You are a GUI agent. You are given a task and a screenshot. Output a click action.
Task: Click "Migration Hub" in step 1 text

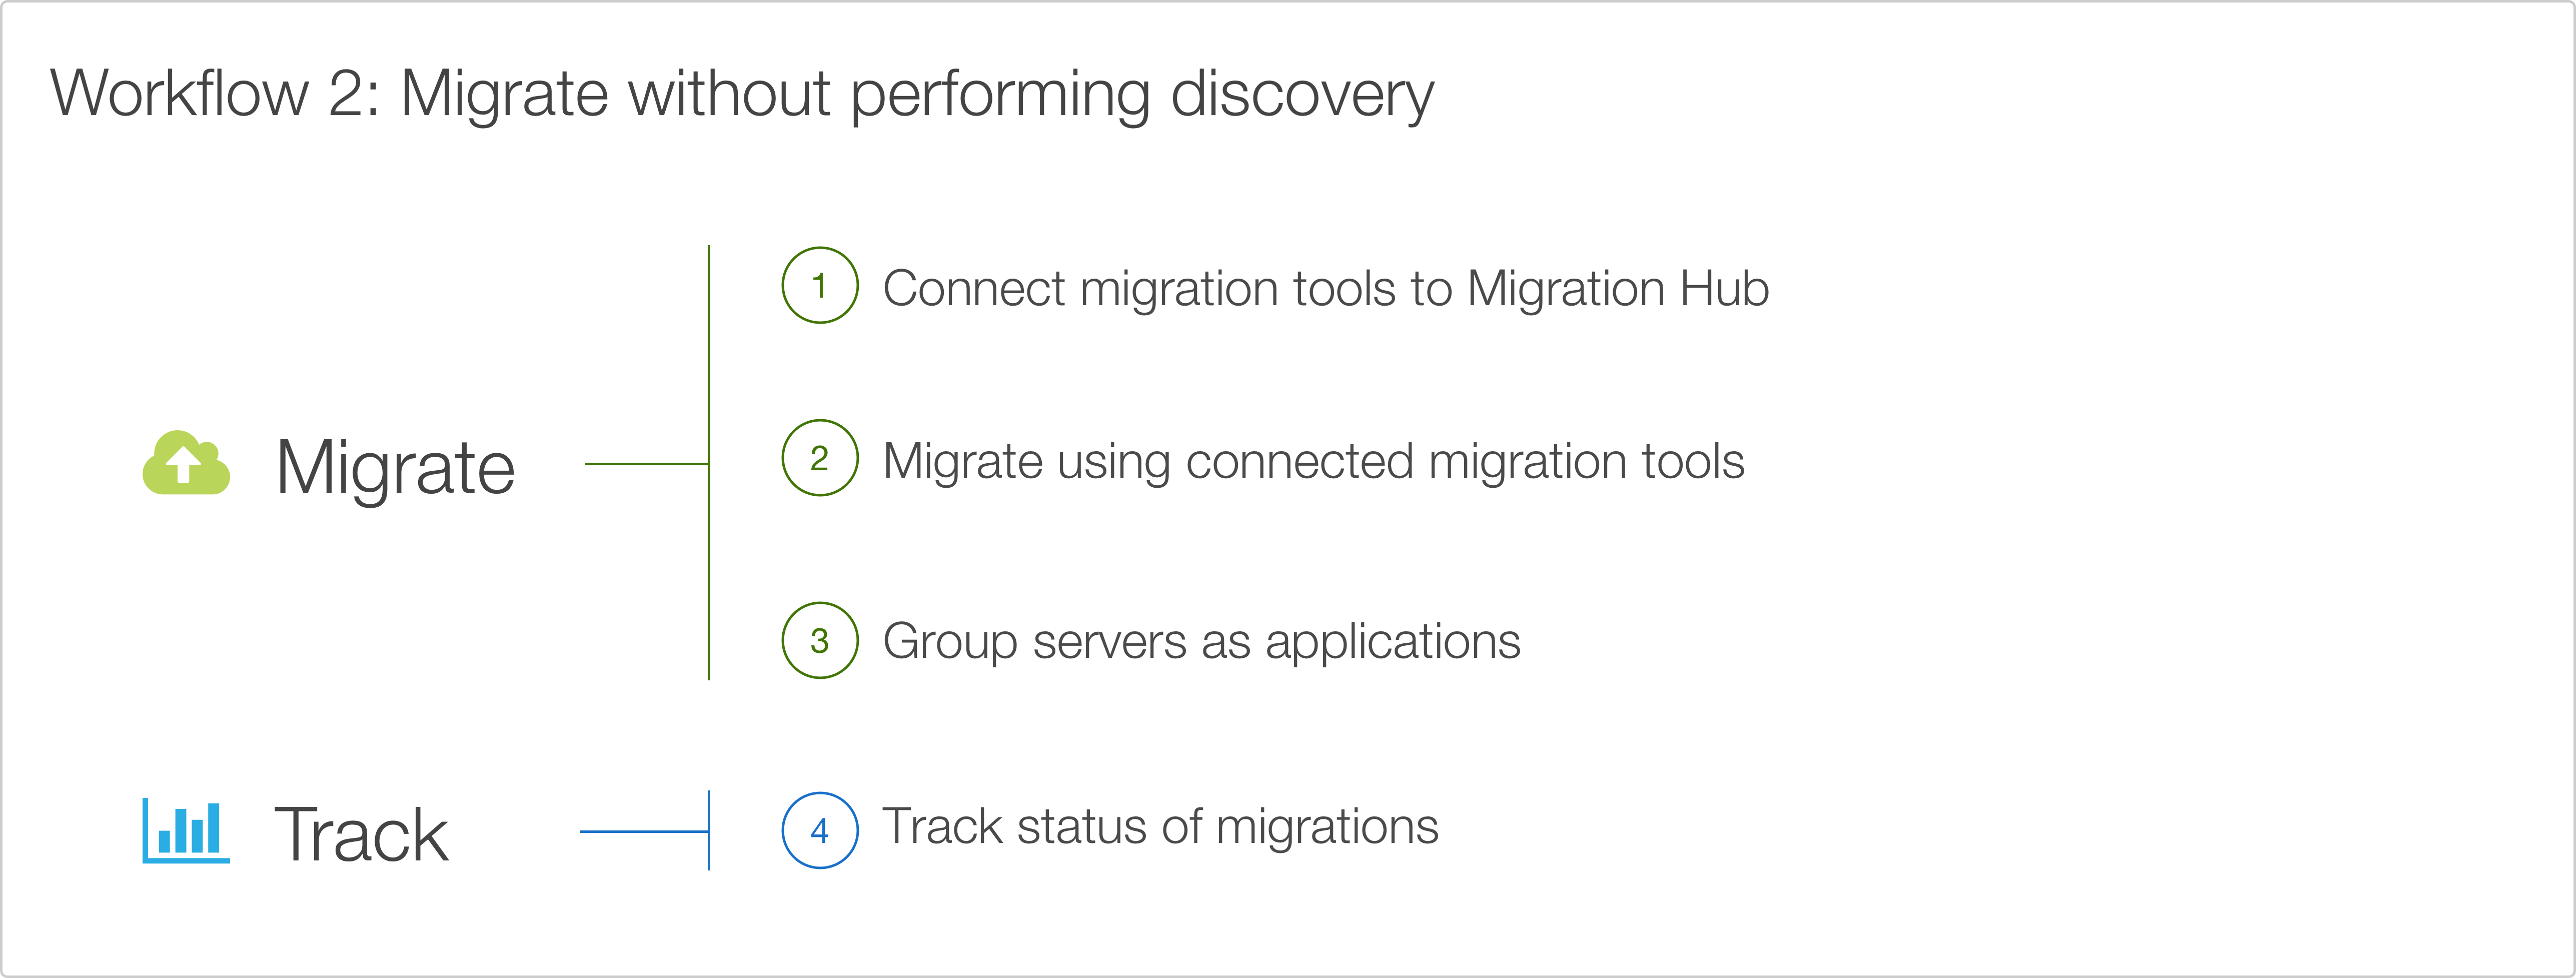pyautogui.click(x=1617, y=289)
